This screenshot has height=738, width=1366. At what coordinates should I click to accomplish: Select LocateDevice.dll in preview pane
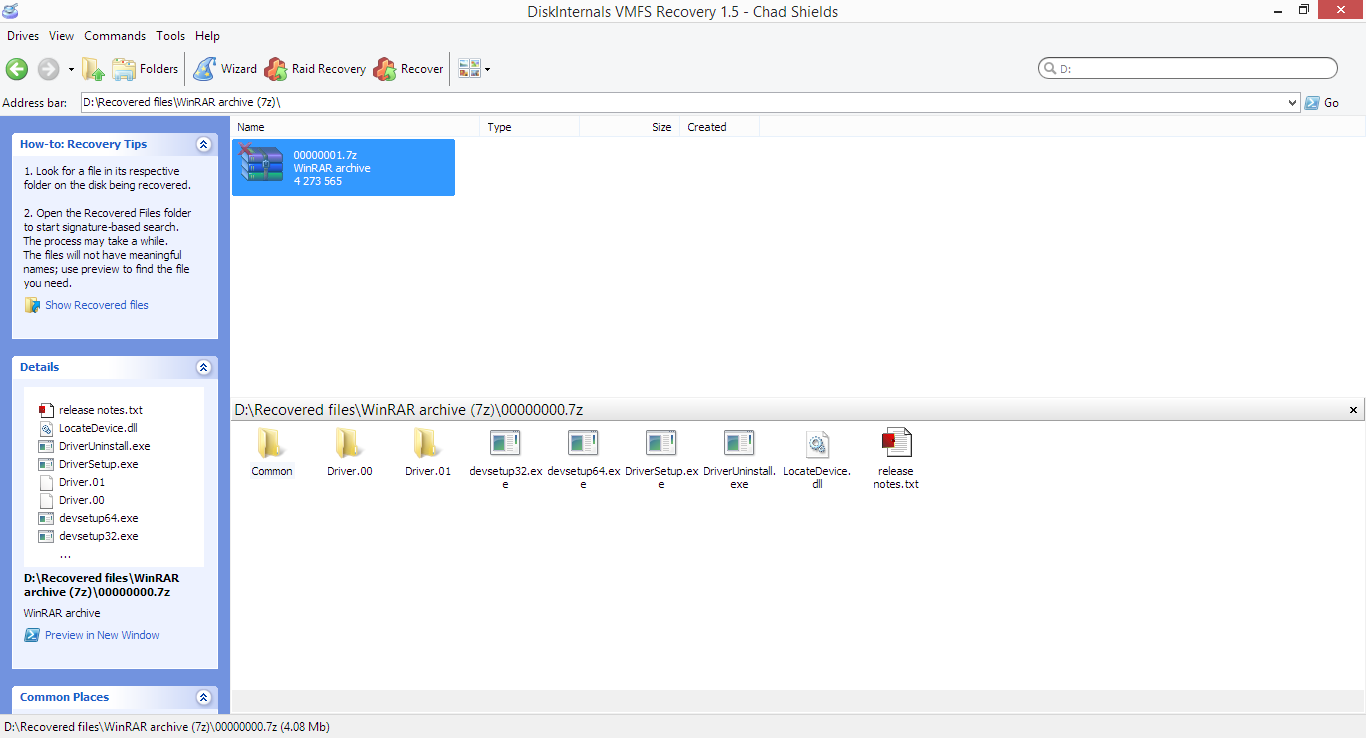tap(817, 459)
